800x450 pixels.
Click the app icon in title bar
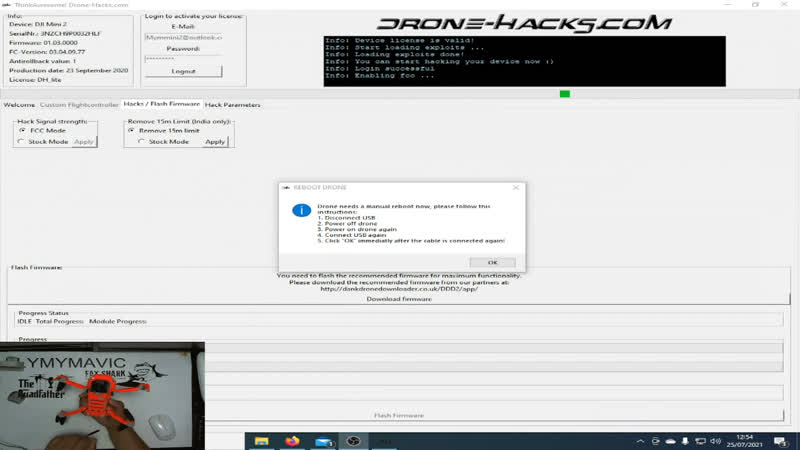tap(6, 5)
